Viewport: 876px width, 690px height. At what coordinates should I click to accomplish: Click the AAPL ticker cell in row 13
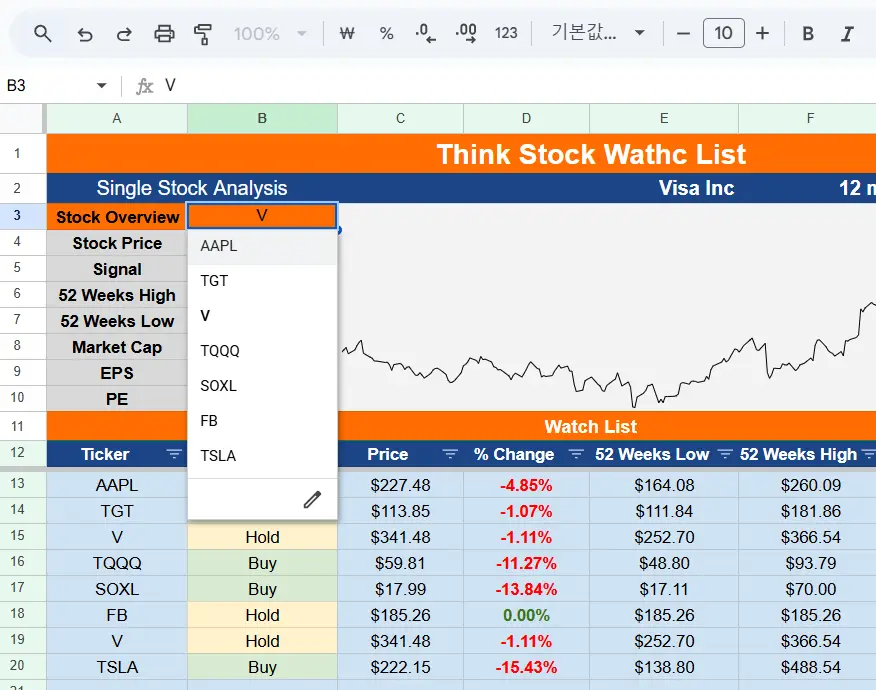[117, 485]
